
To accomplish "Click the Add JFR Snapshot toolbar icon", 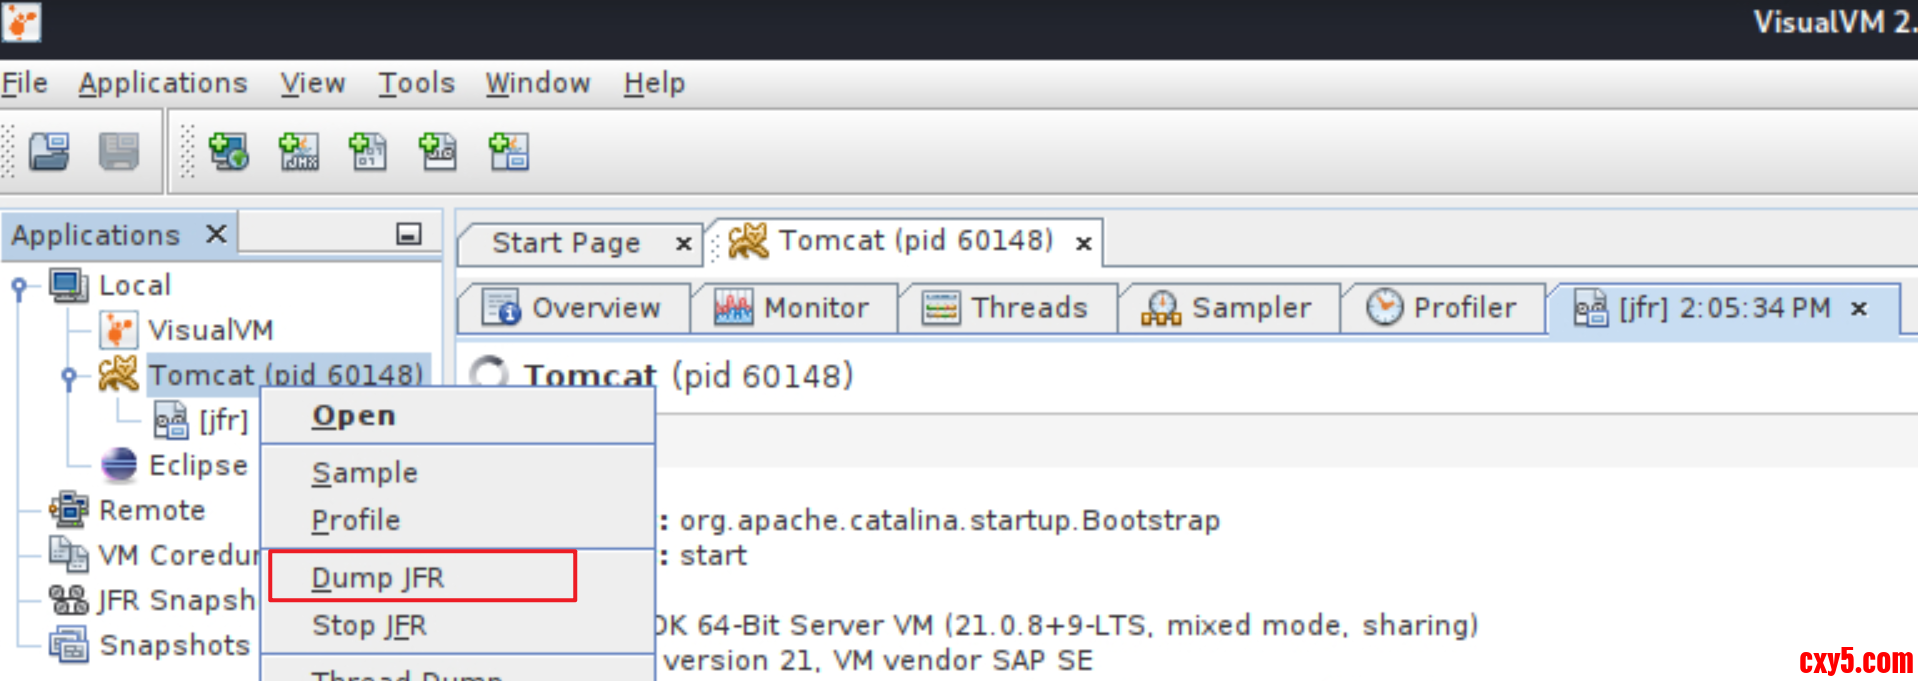I will (x=438, y=152).
